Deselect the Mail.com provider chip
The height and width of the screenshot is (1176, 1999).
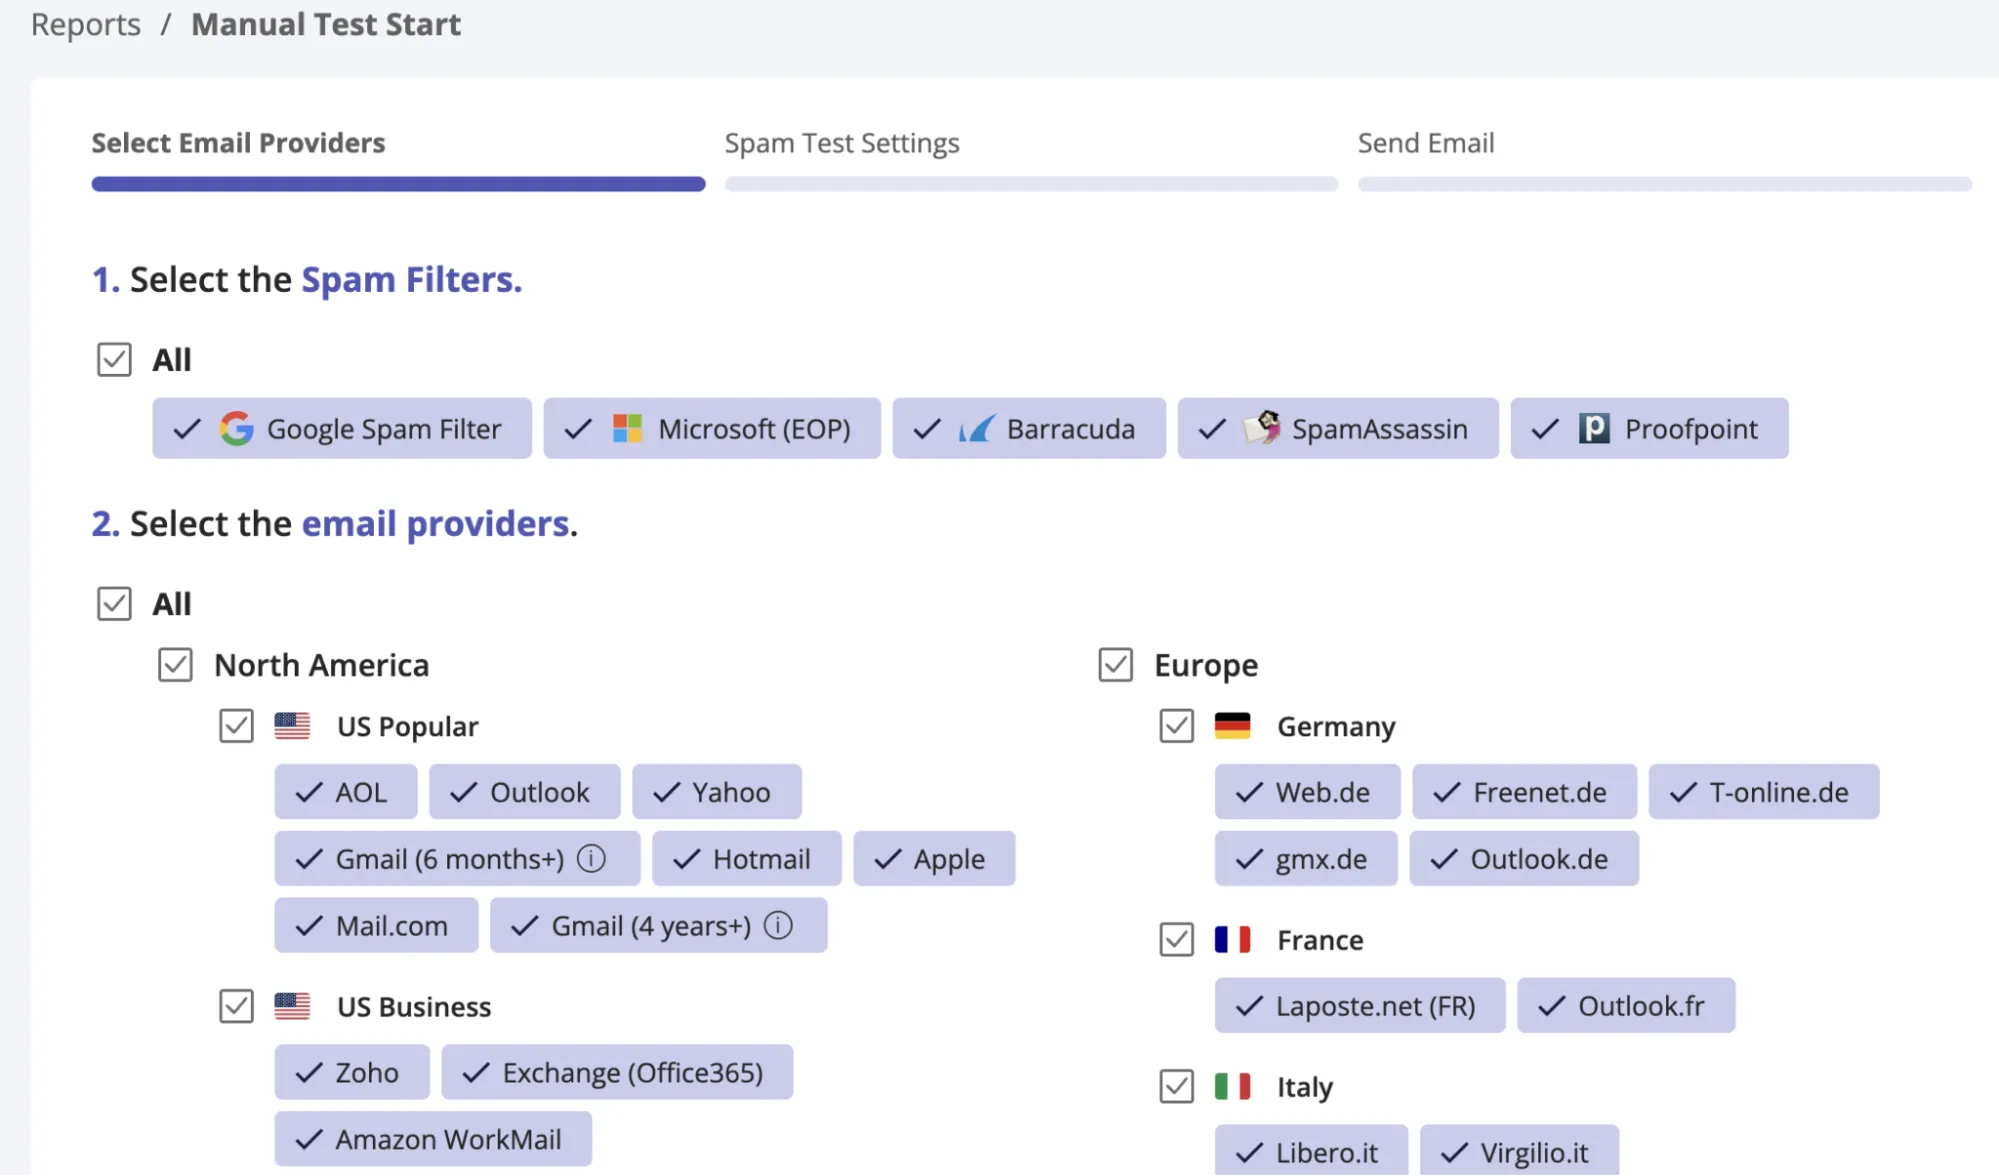[376, 926]
